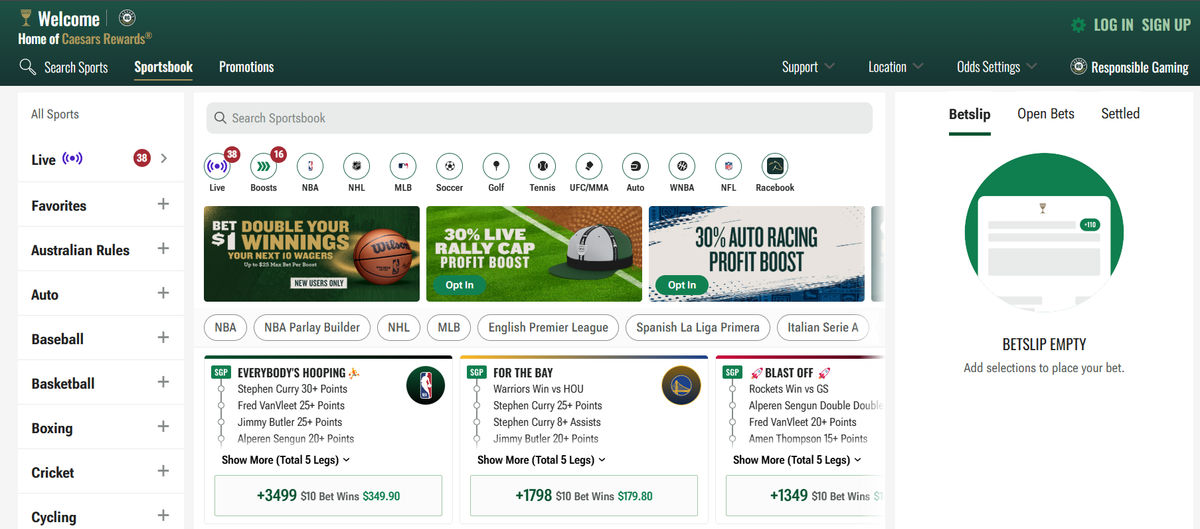Click the SIGN UP link

[x=1166, y=25]
